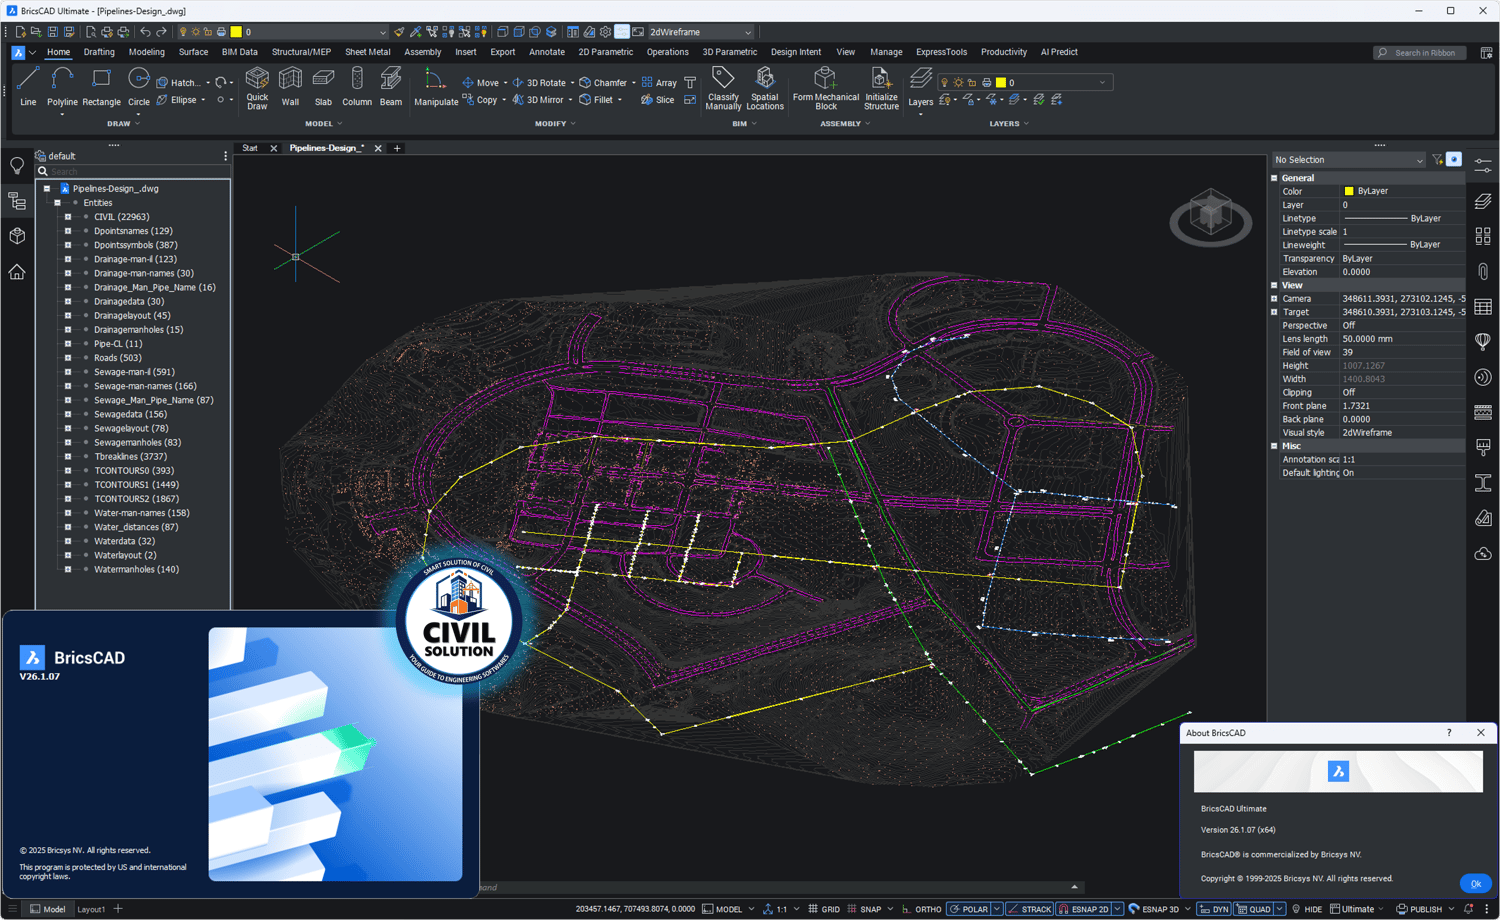Click the lightbulb tips icon in left sidebar
This screenshot has width=1500, height=920.
pos(17,166)
